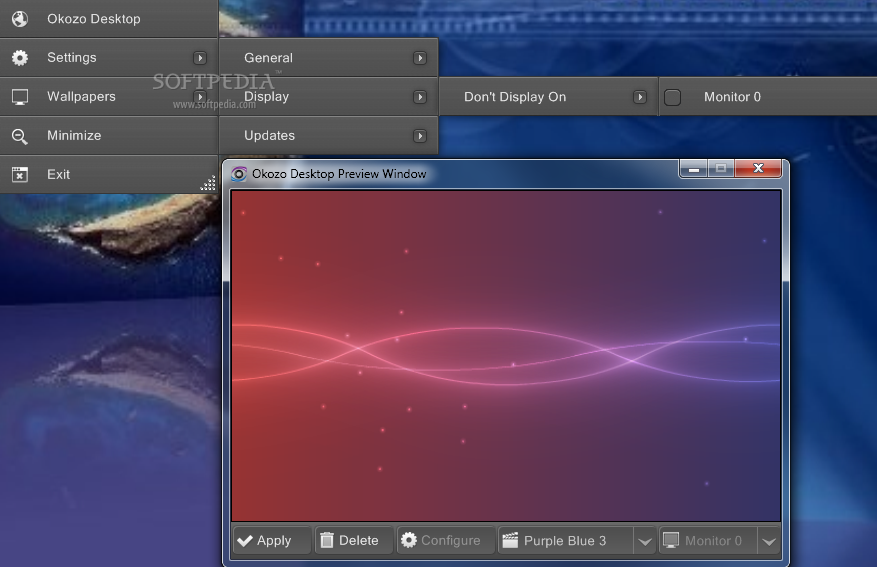Expand the General submenu arrow
This screenshot has height=567, width=877.
pos(419,58)
